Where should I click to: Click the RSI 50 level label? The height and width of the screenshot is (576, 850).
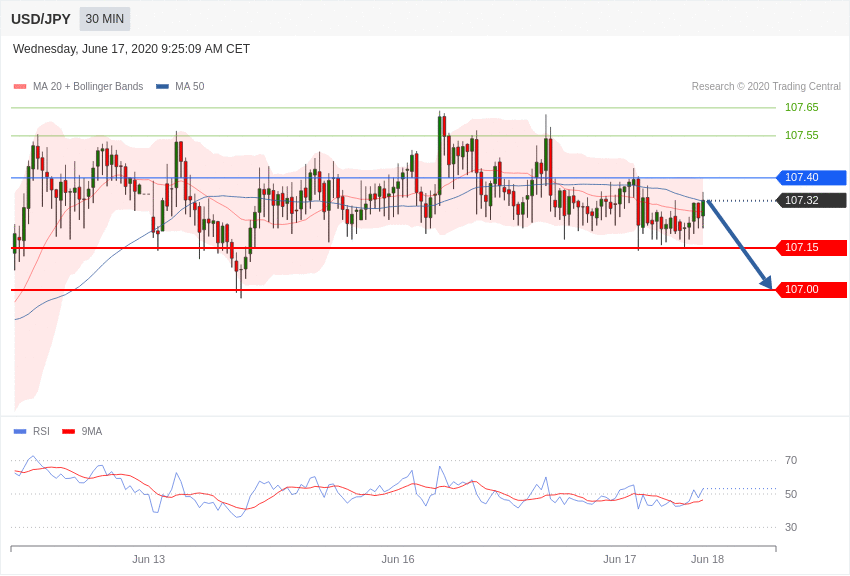point(791,494)
